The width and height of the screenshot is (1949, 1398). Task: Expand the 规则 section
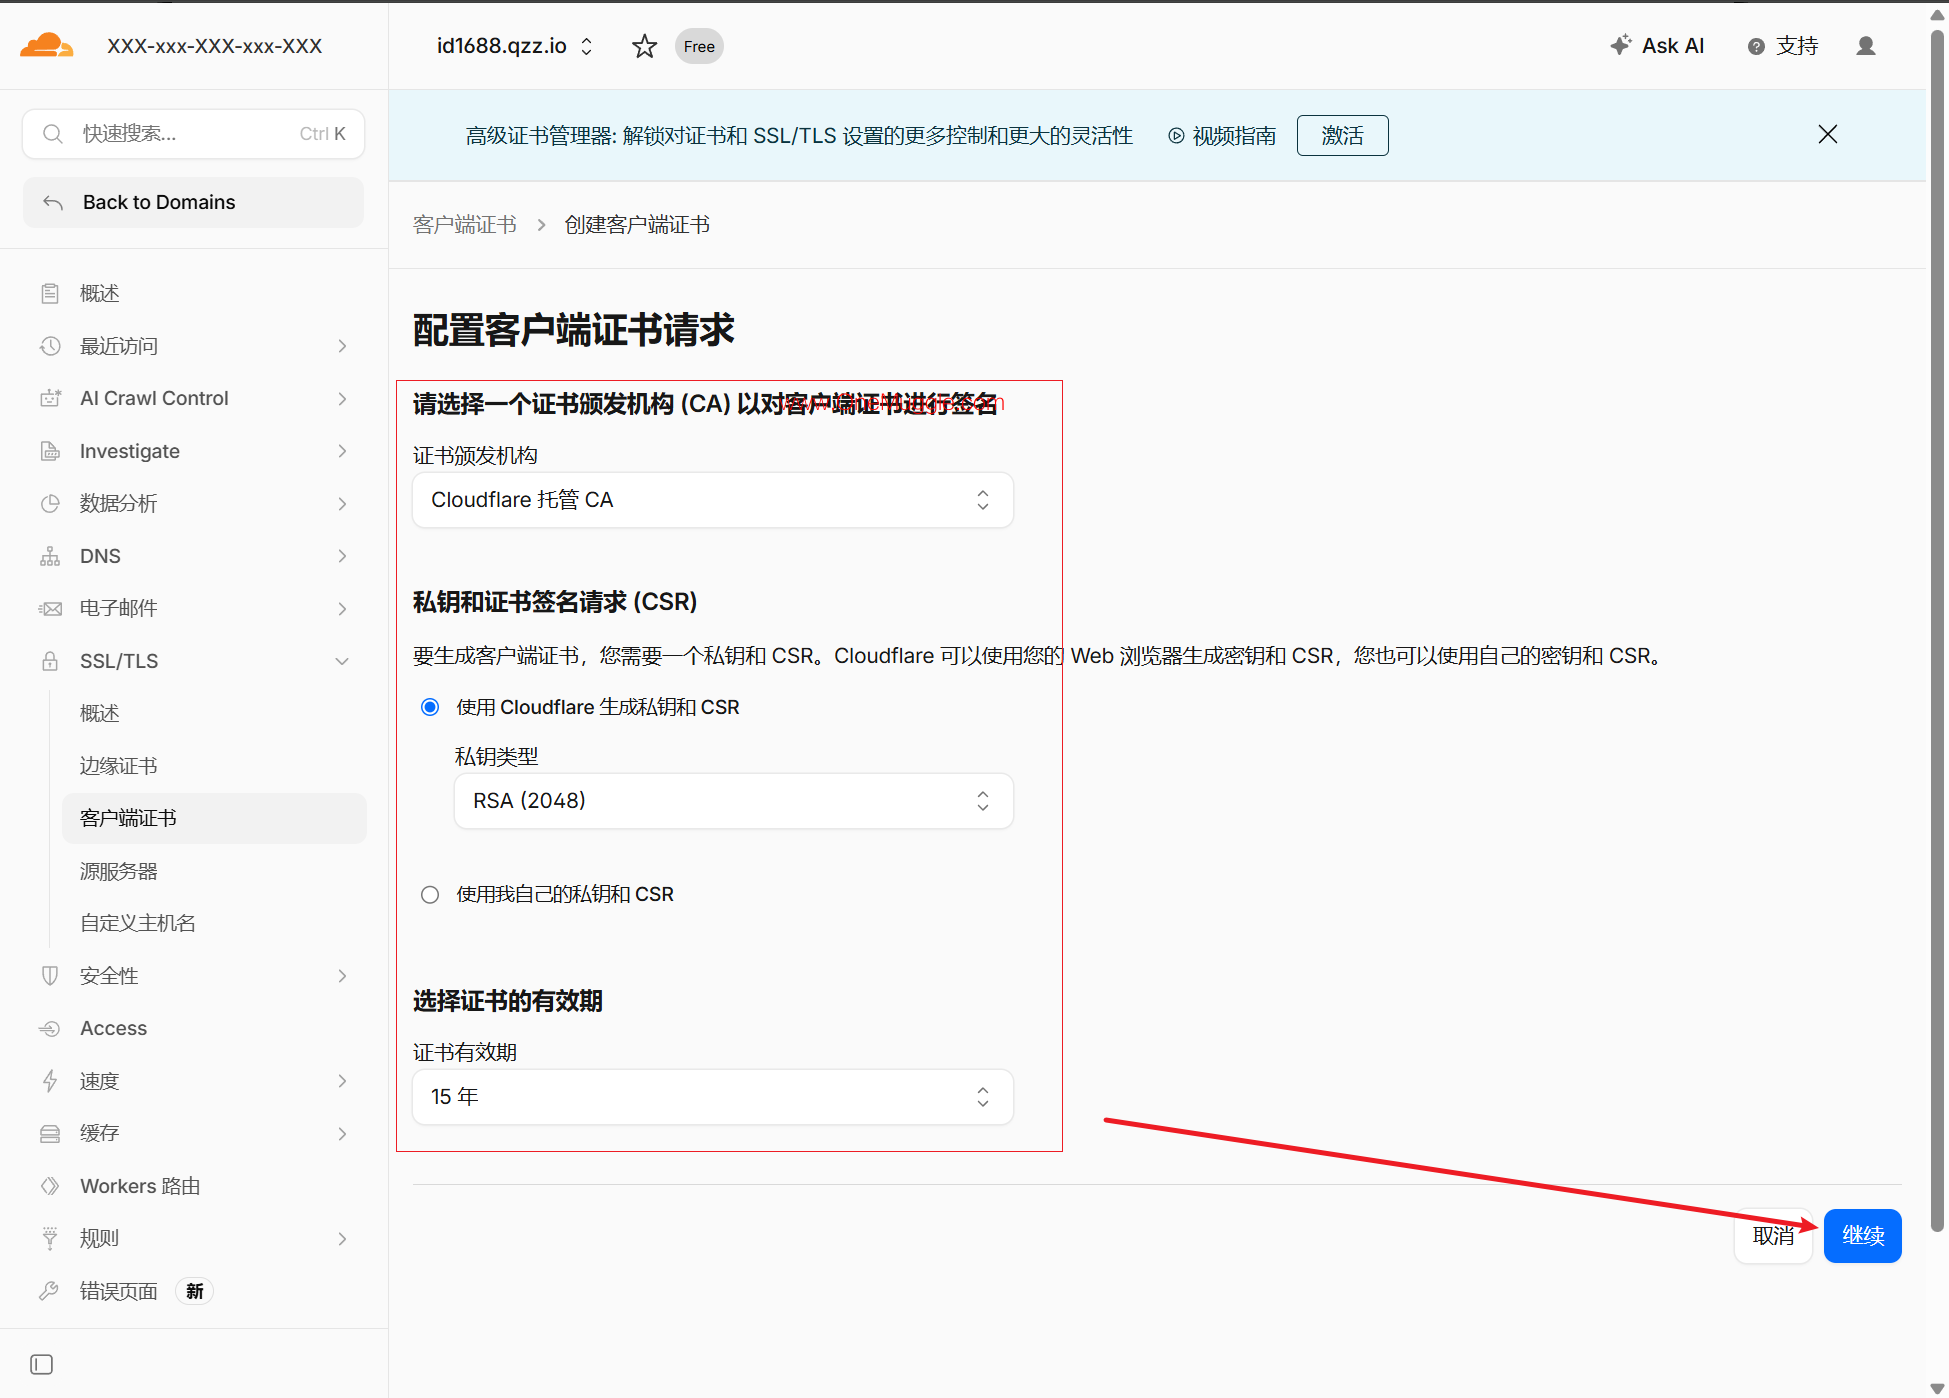point(342,1238)
